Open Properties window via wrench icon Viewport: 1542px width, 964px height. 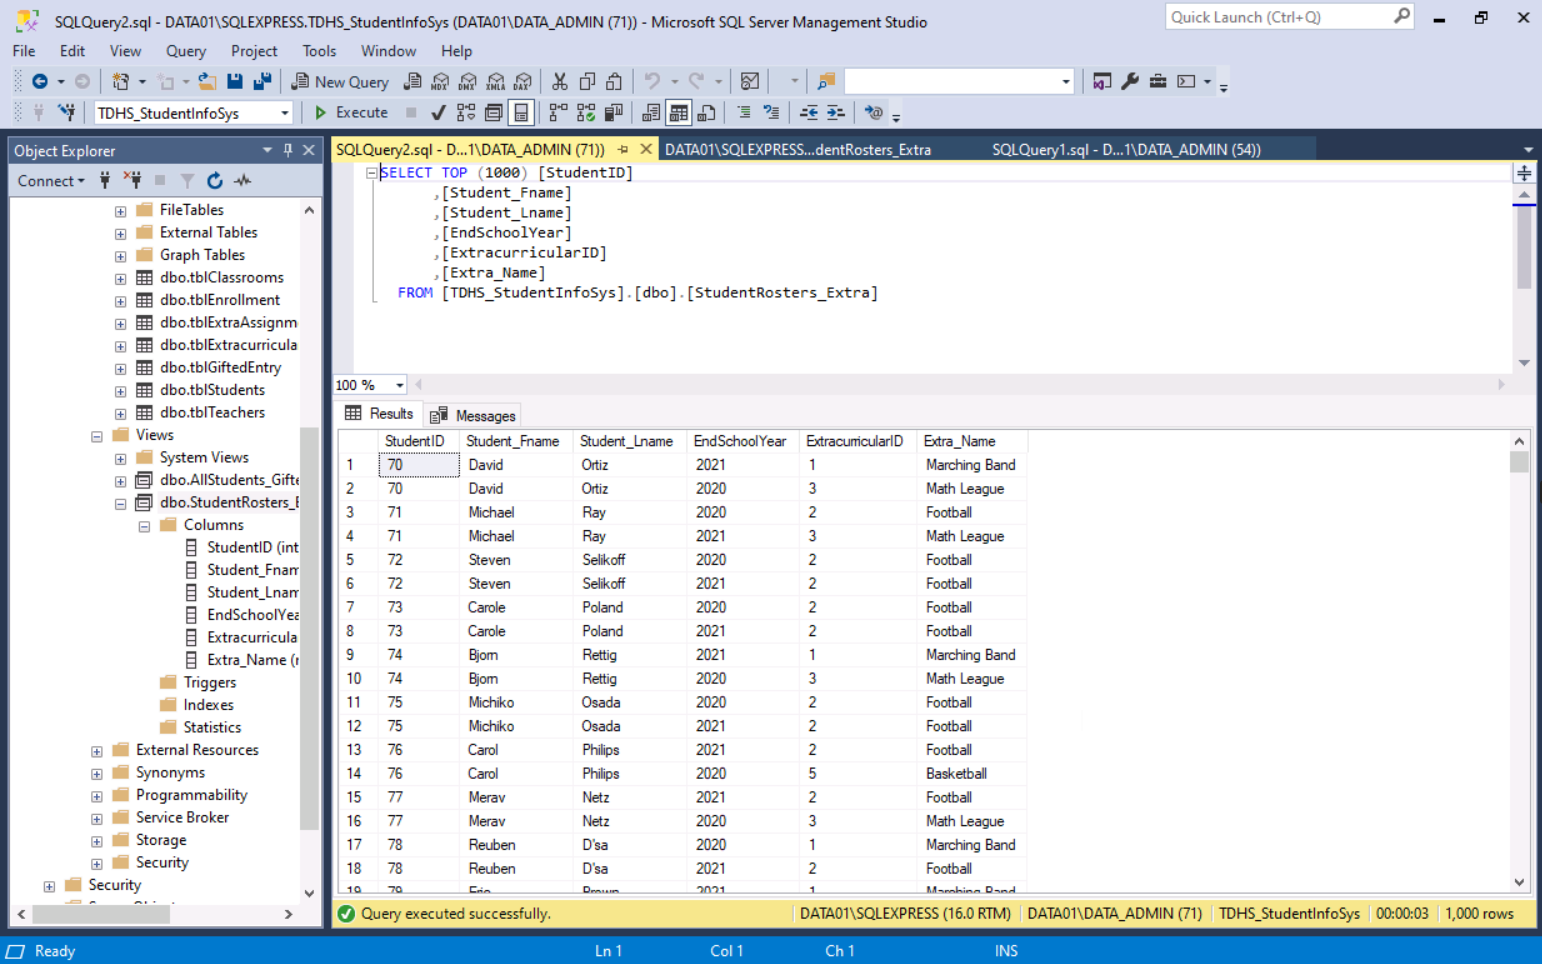click(1130, 81)
